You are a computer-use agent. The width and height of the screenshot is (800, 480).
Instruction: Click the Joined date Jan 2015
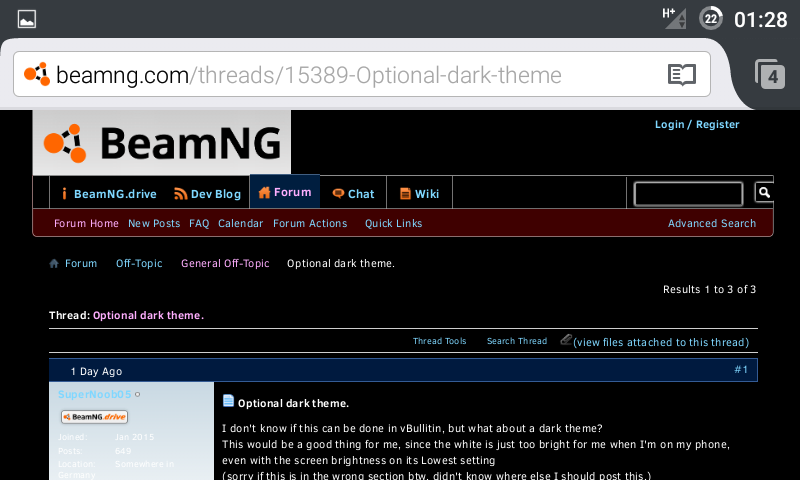point(134,437)
